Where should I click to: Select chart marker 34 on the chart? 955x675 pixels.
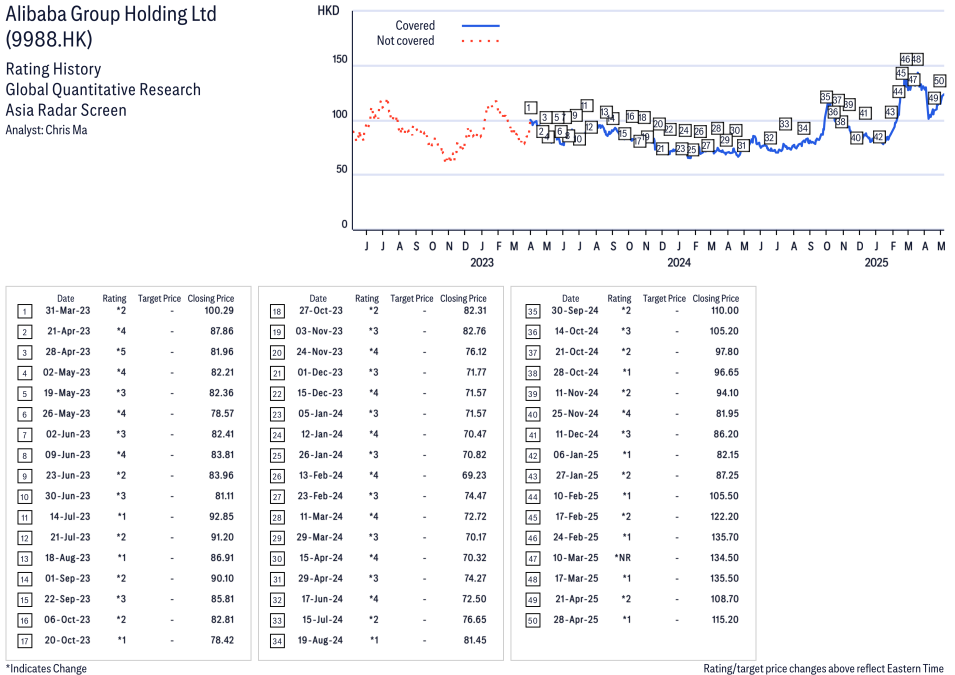pos(803,128)
